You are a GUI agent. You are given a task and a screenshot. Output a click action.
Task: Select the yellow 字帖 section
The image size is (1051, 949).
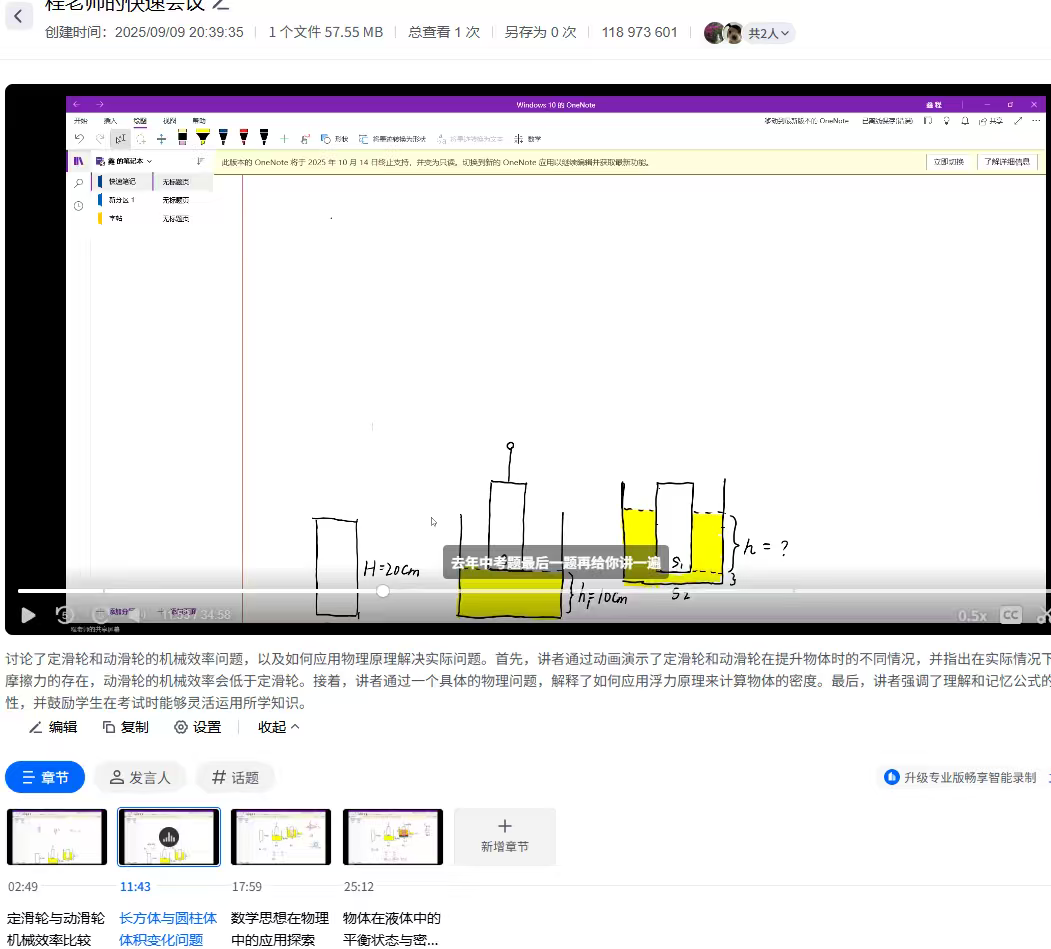tap(115, 218)
